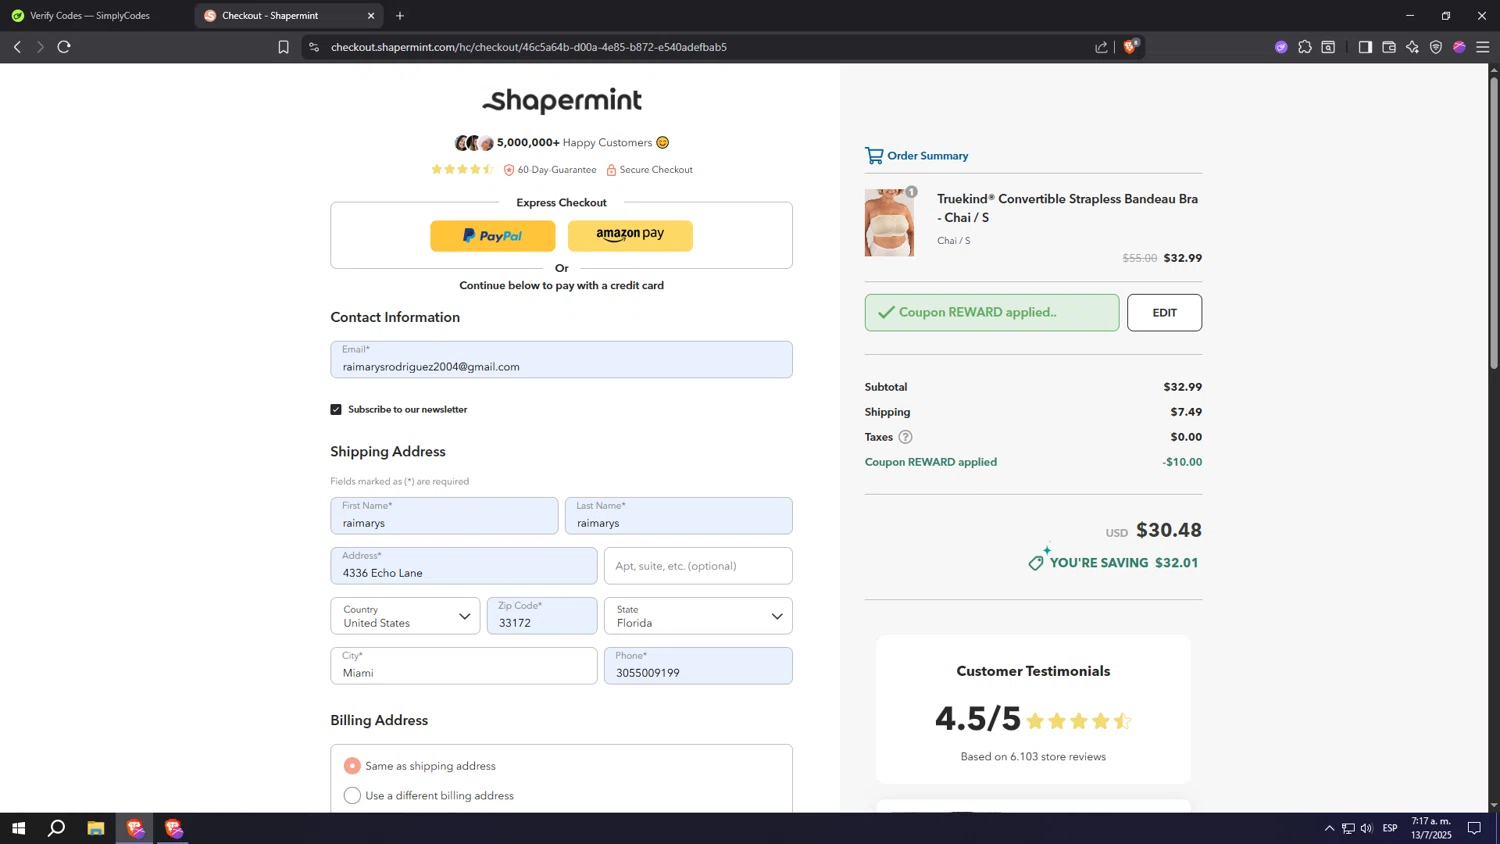
Task: Click the Order Summary cart icon
Action: (x=874, y=155)
